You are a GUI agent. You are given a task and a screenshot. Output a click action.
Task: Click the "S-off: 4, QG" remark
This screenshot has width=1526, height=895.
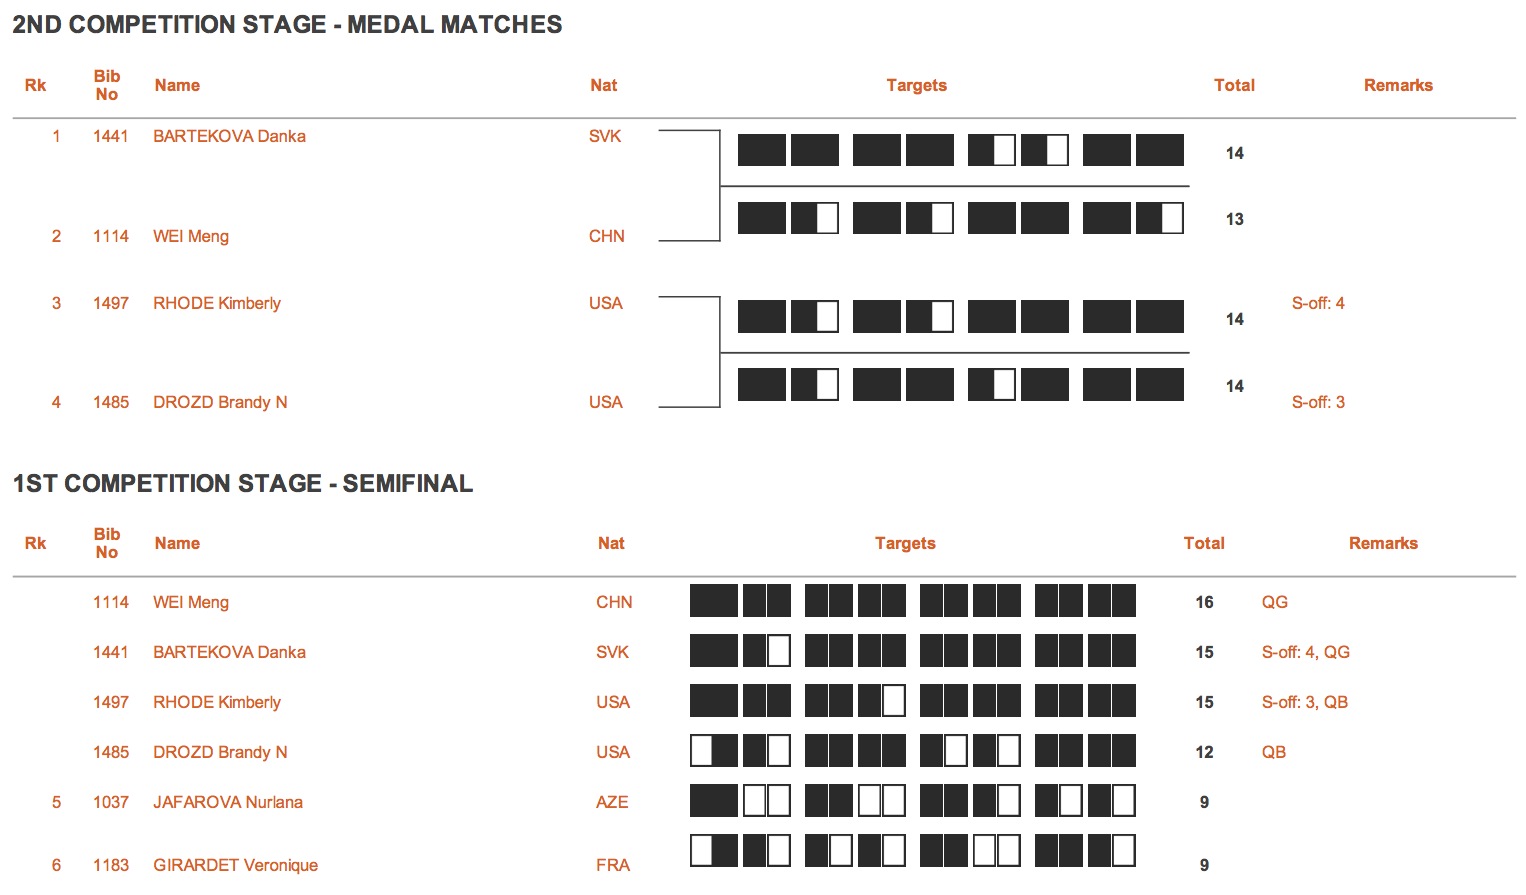pyautogui.click(x=1305, y=652)
